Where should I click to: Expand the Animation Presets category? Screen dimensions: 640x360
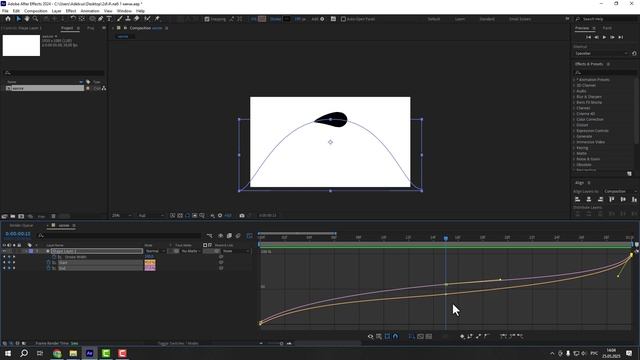click(574, 80)
